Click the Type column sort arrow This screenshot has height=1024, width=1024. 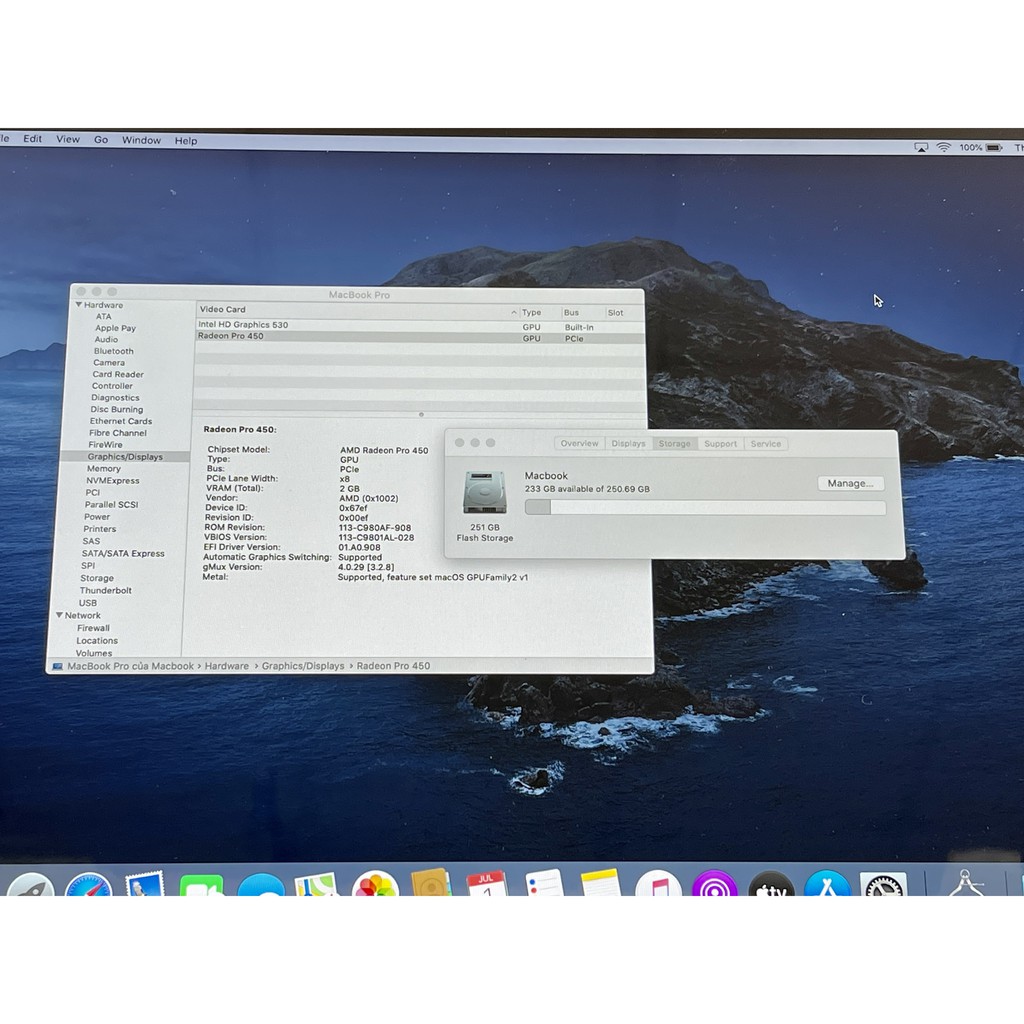[x=514, y=312]
